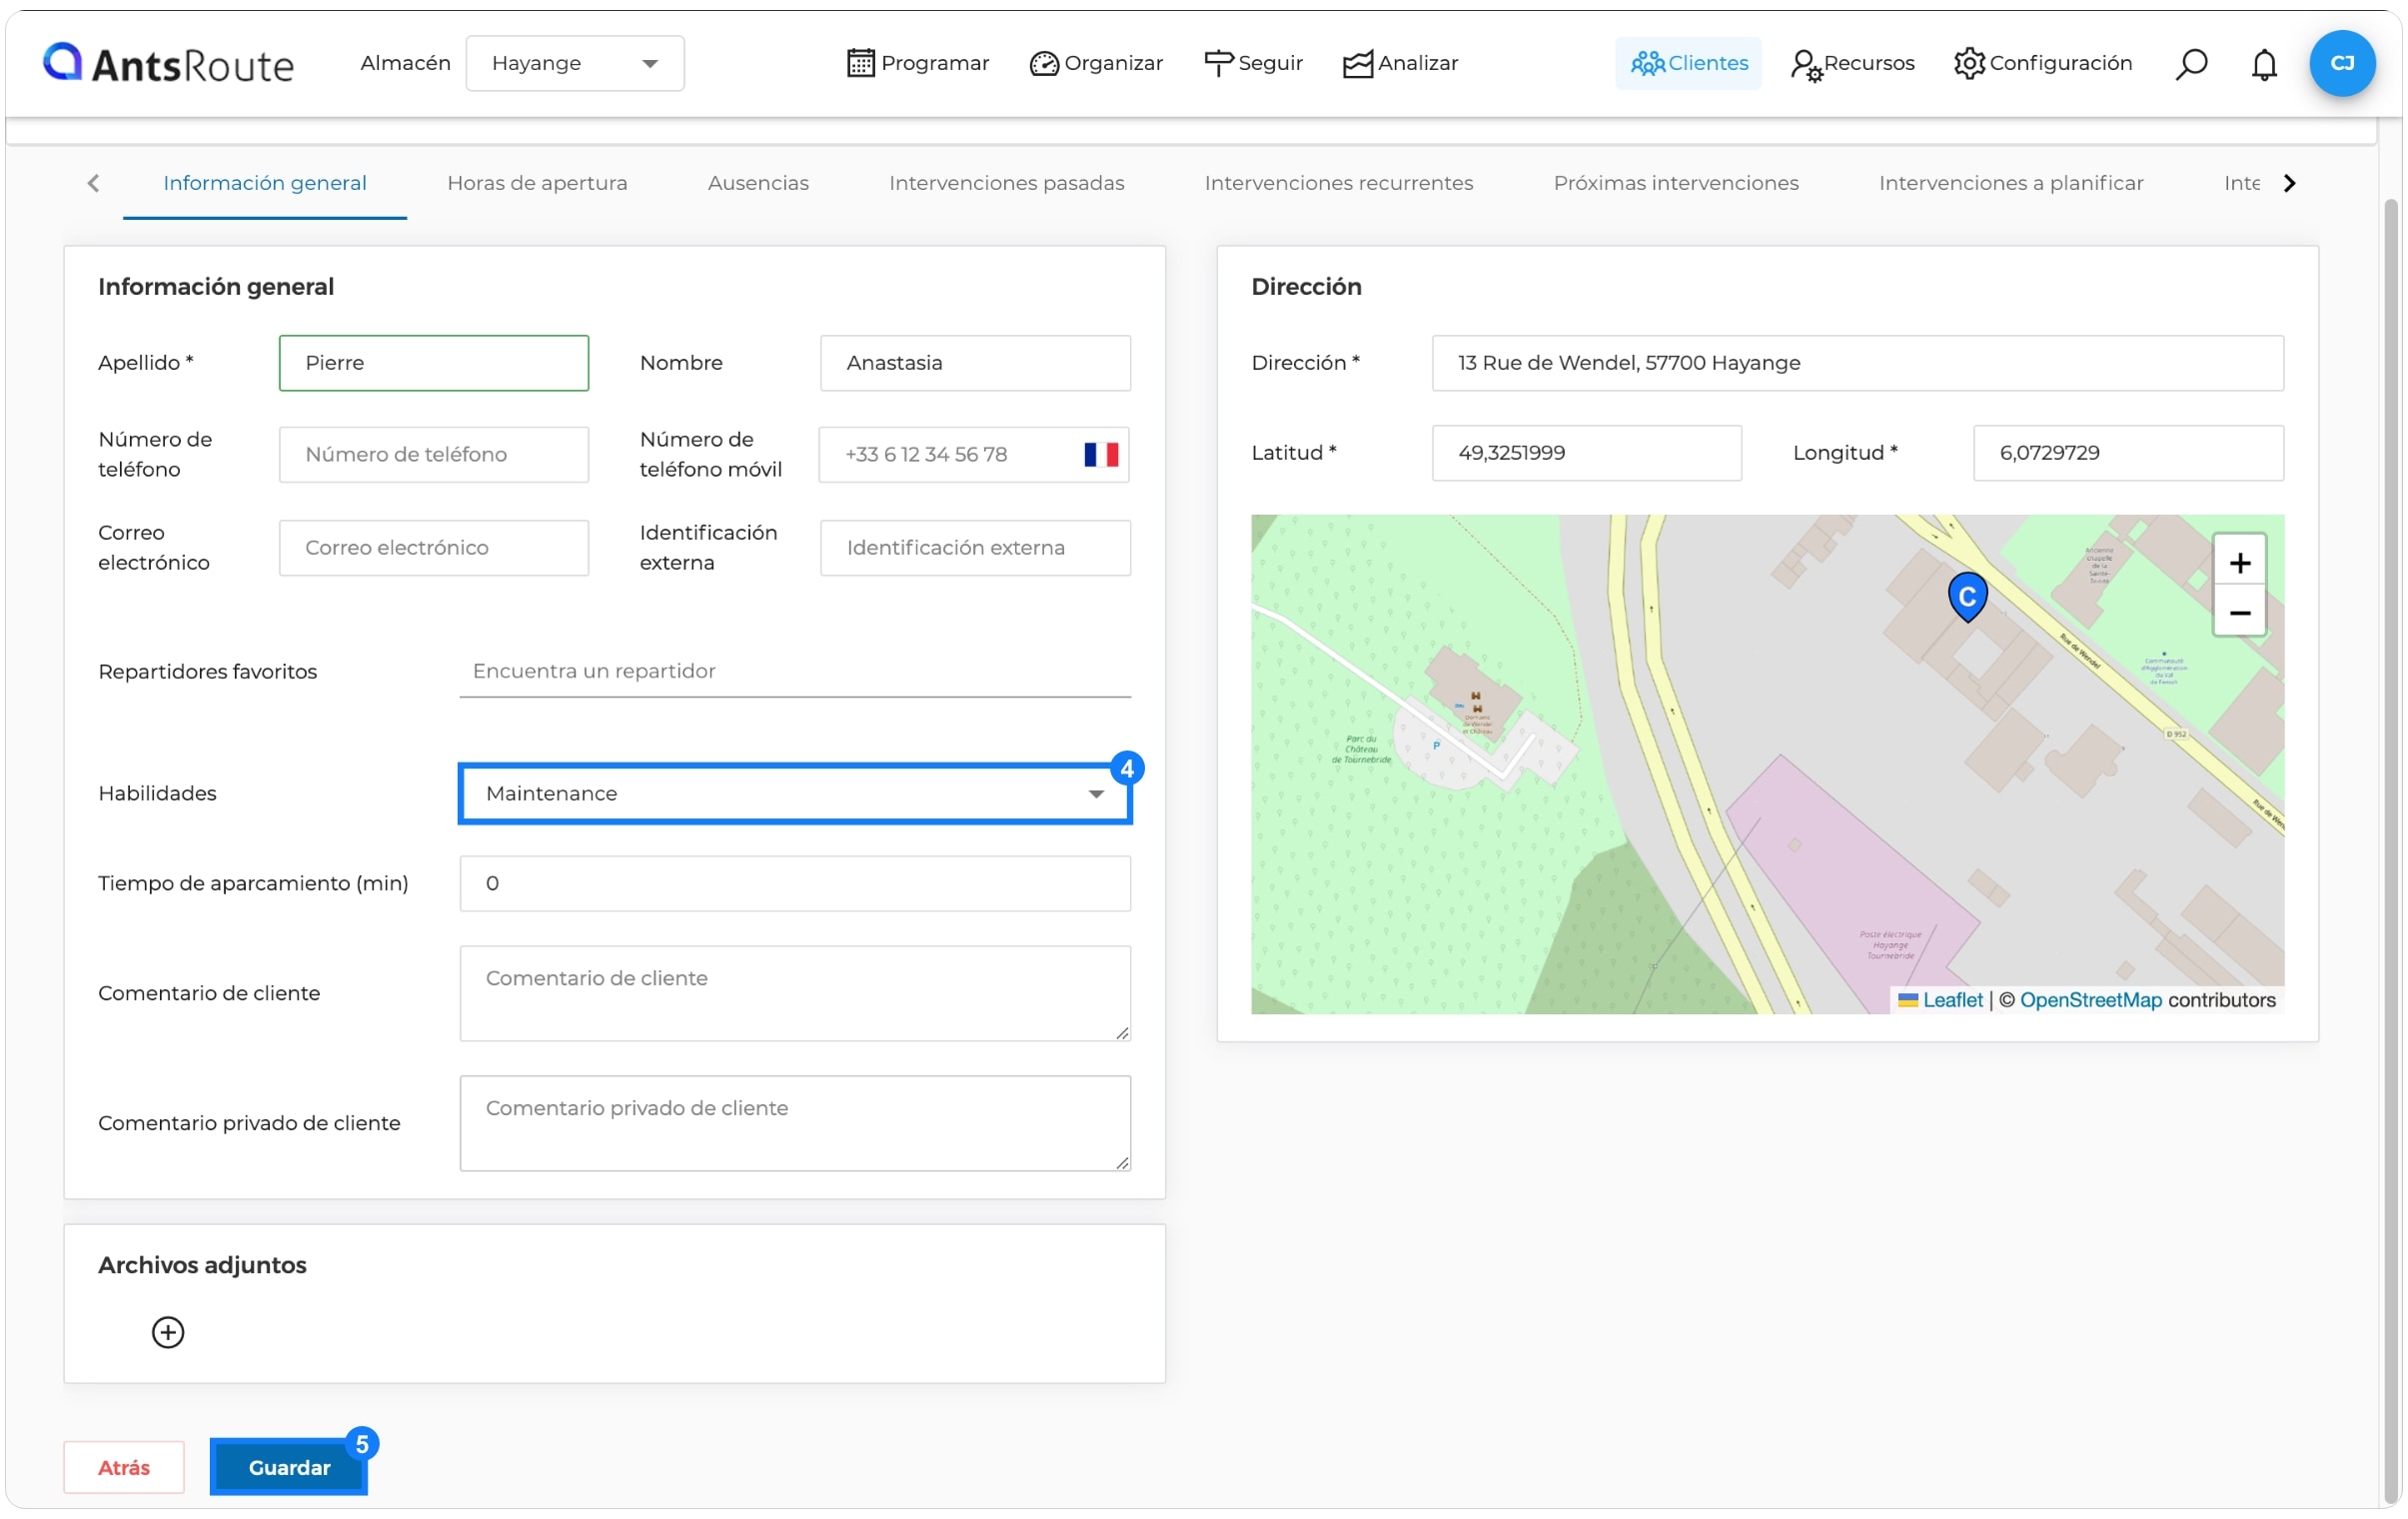Open the Analizar menu
This screenshot has width=2408, height=1519.
(1400, 63)
